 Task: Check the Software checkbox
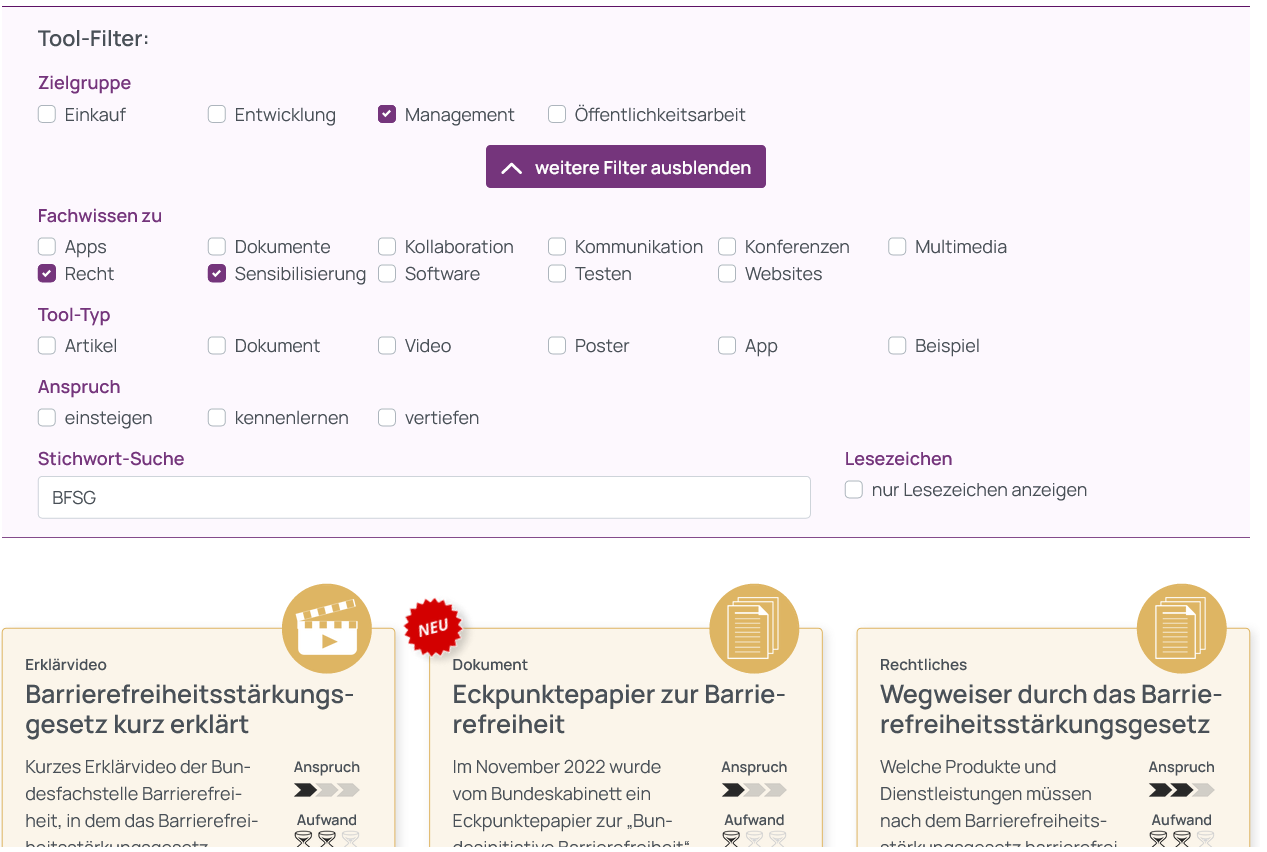click(x=387, y=273)
